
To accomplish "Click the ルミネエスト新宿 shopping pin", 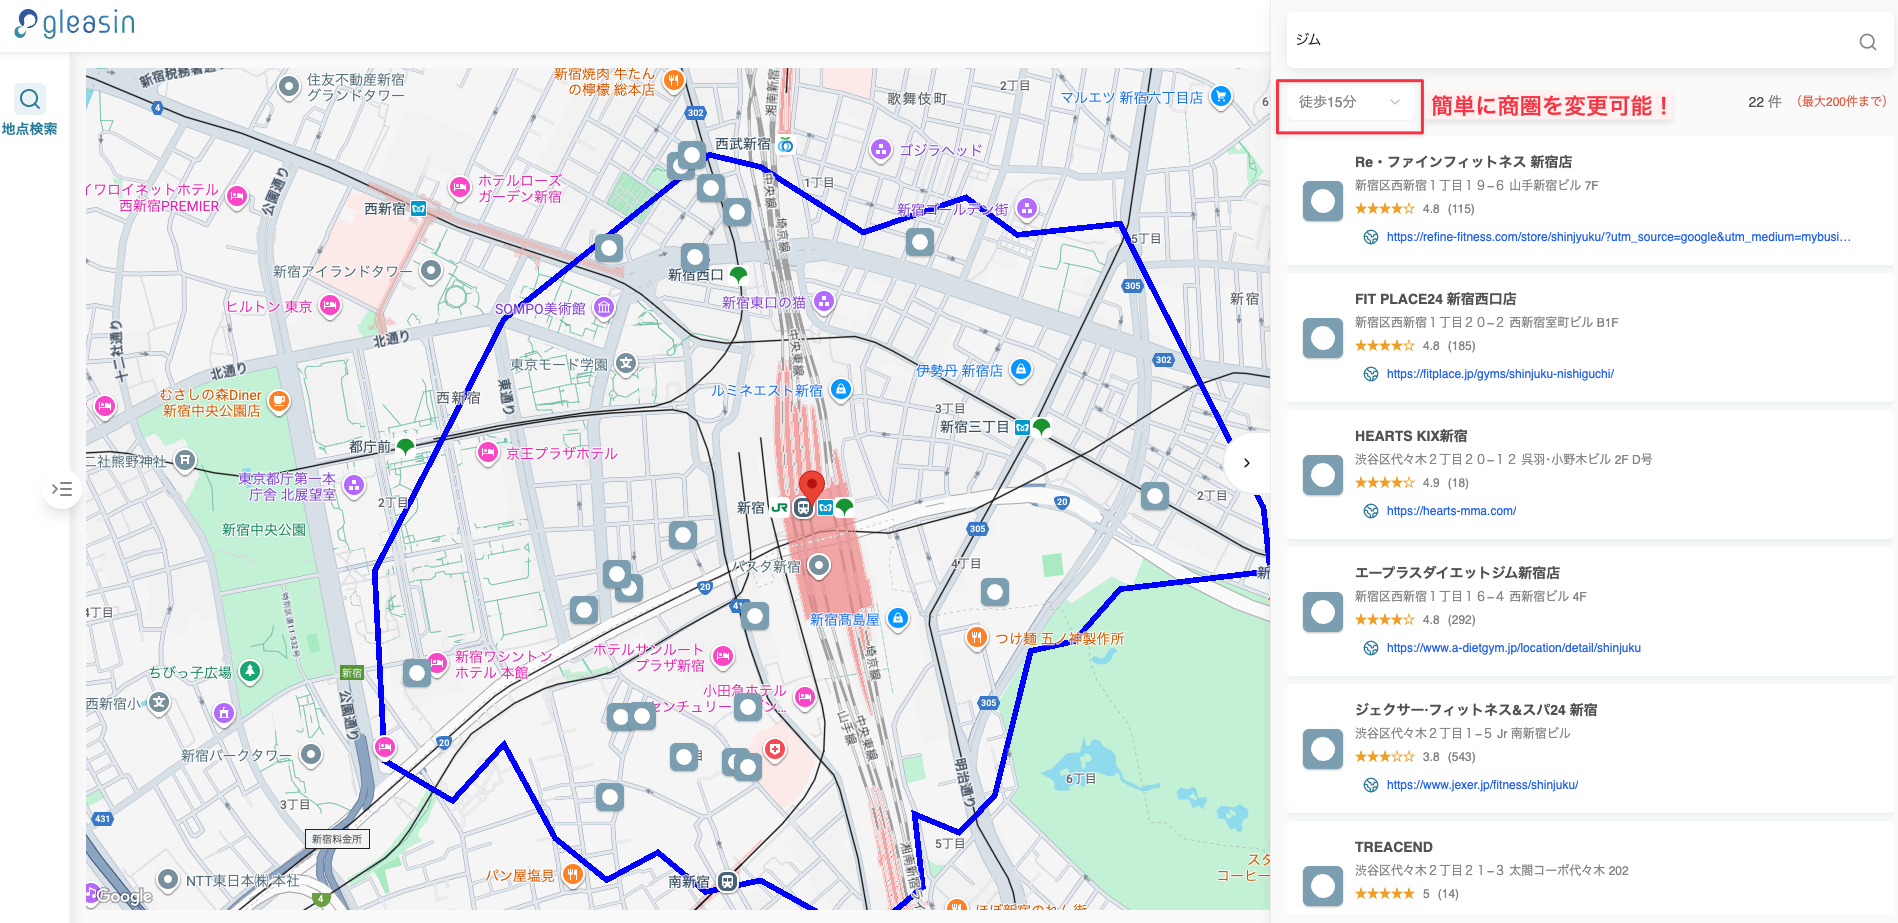I will click(x=841, y=390).
